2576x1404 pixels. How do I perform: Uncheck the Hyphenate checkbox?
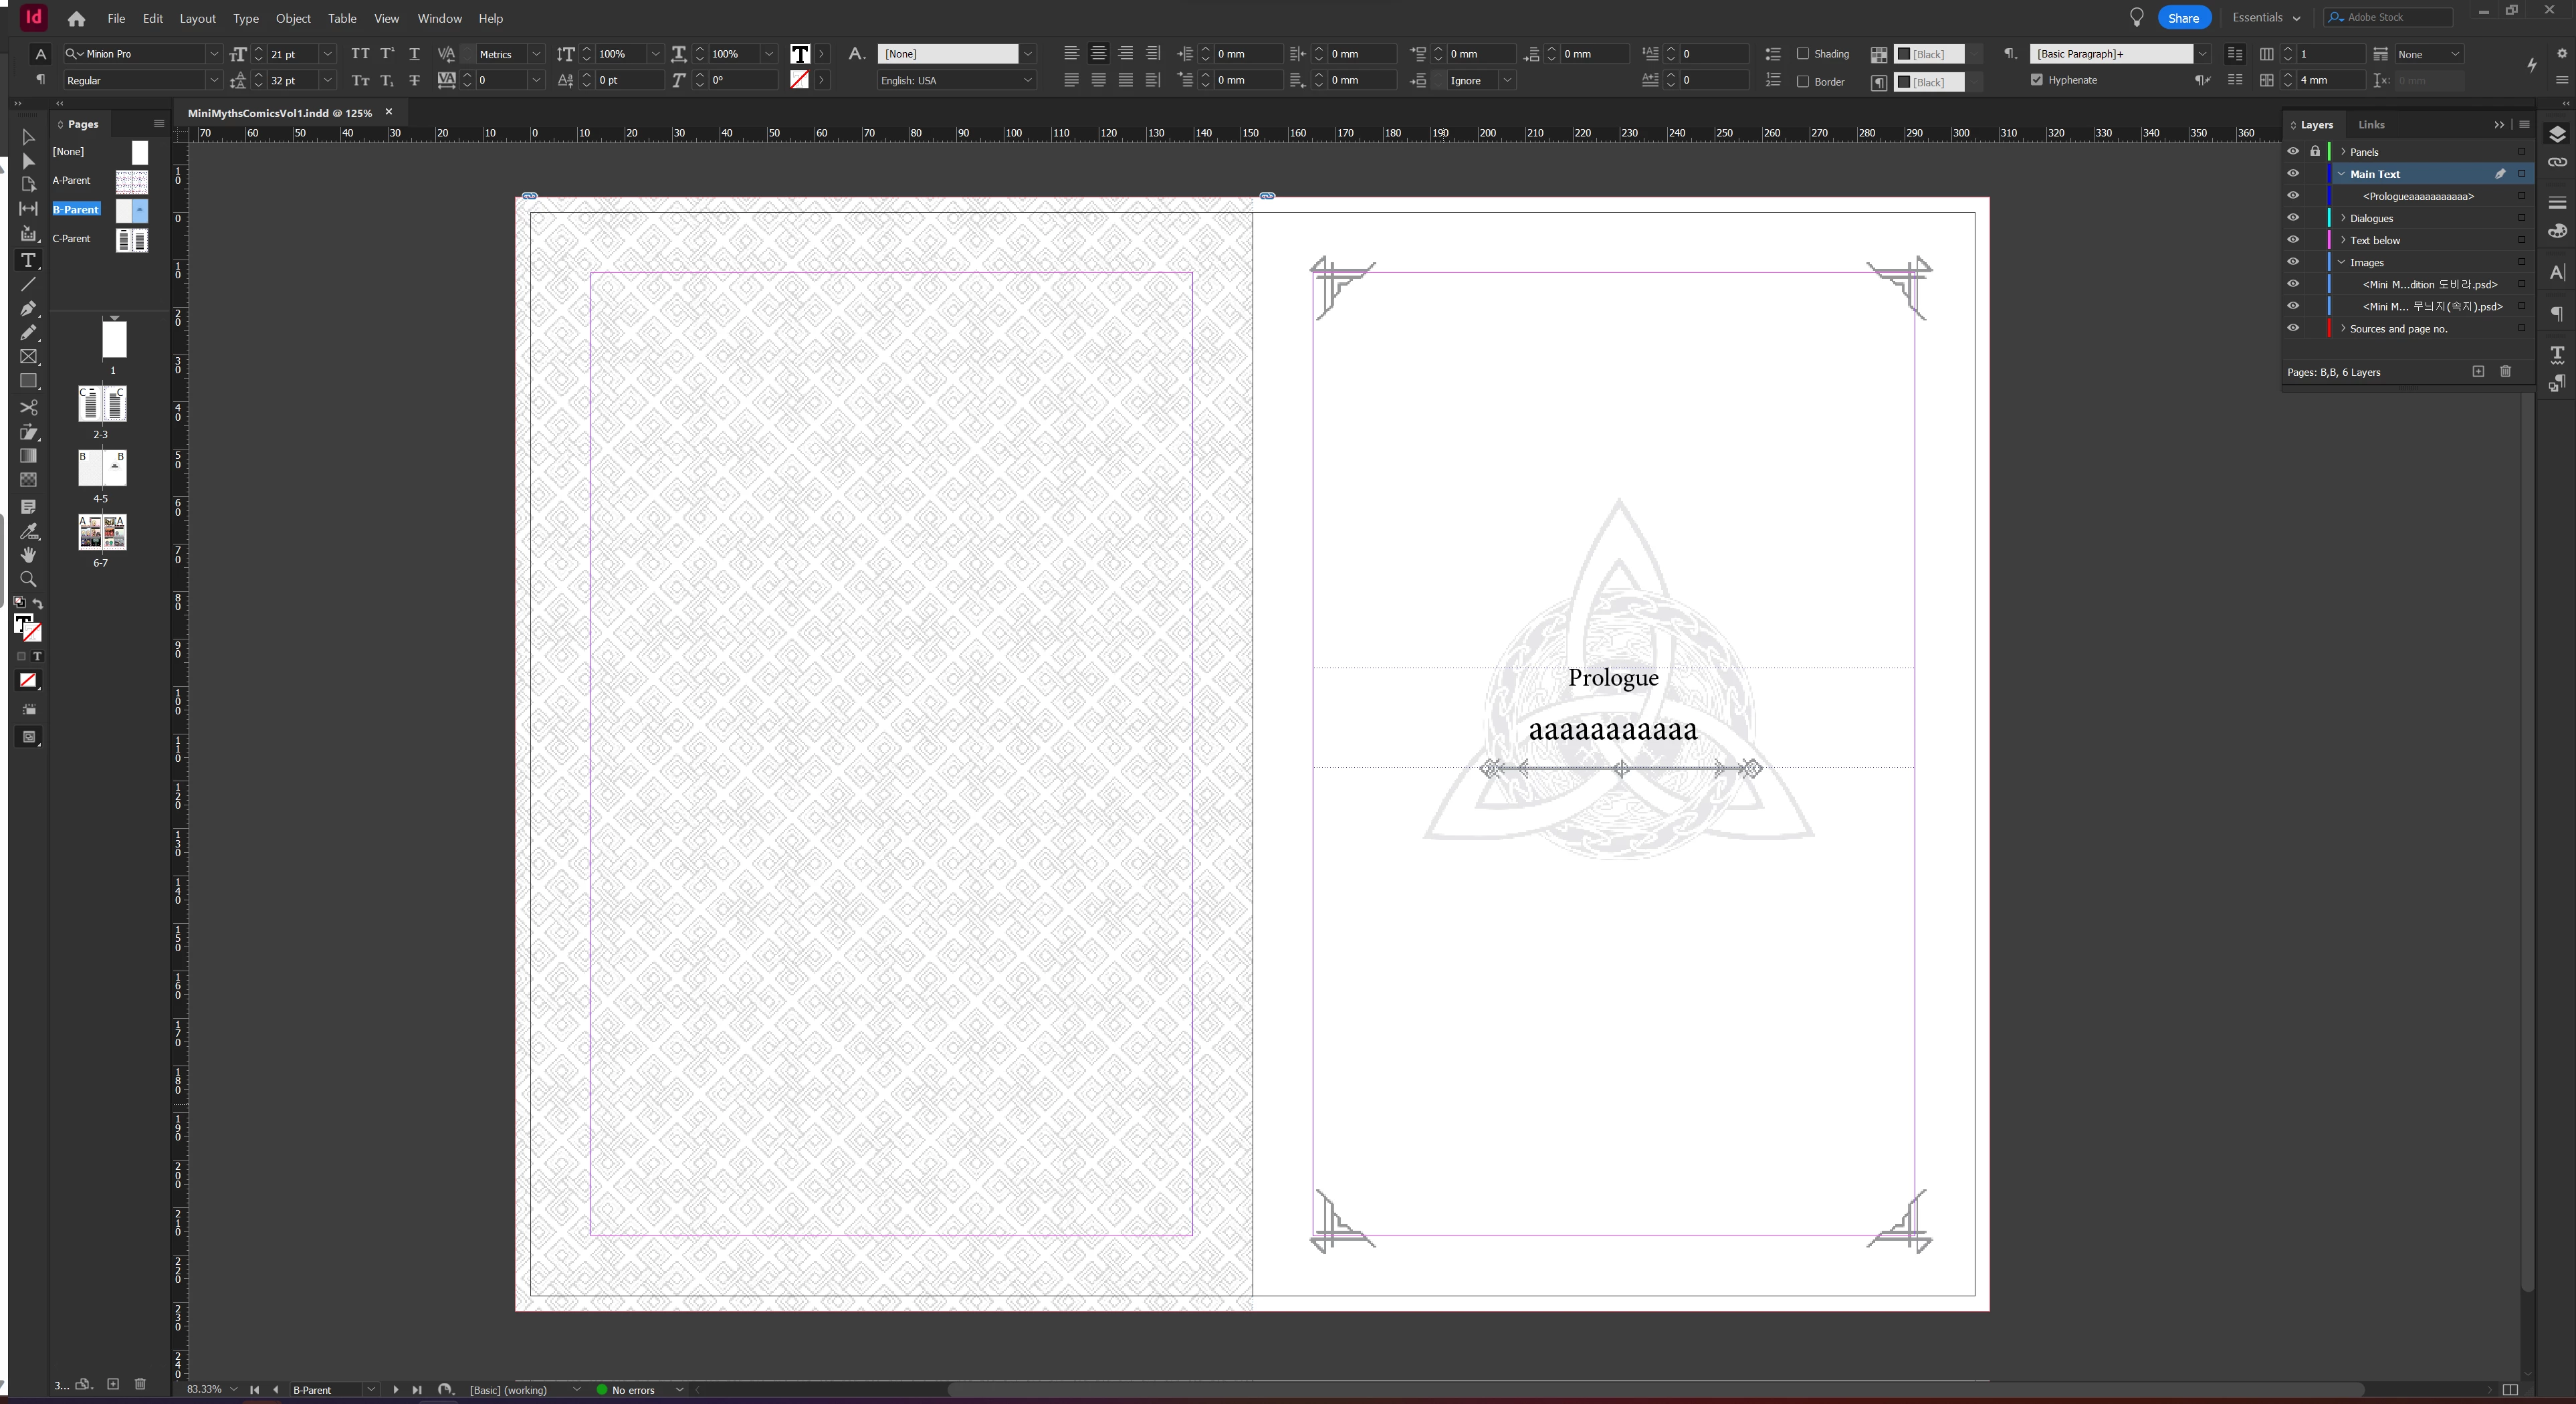click(x=2037, y=80)
